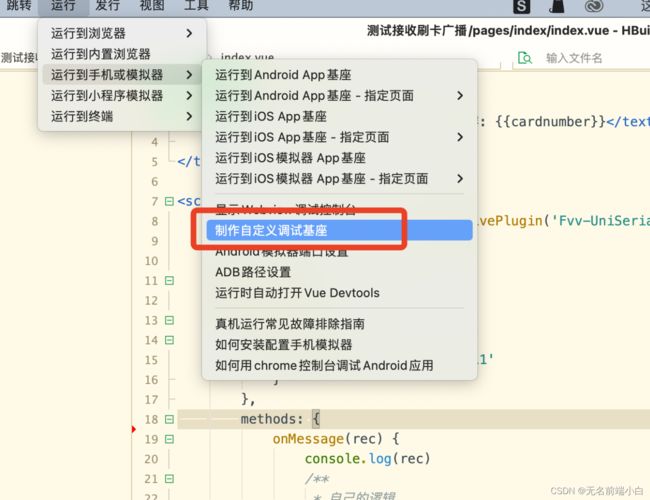650x500 pixels.
Task: Select 运行到手机或模拟器 menu entry
Action: (122, 75)
